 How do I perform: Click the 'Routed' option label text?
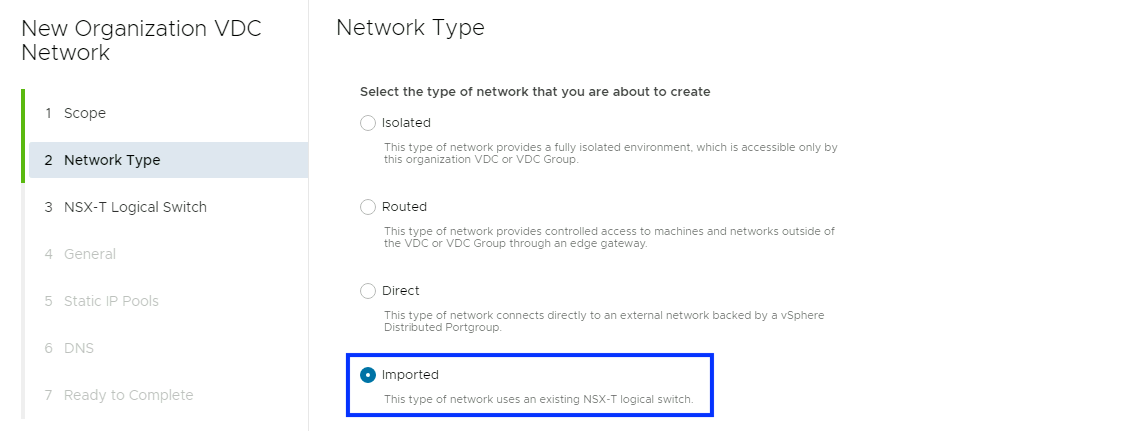point(404,207)
